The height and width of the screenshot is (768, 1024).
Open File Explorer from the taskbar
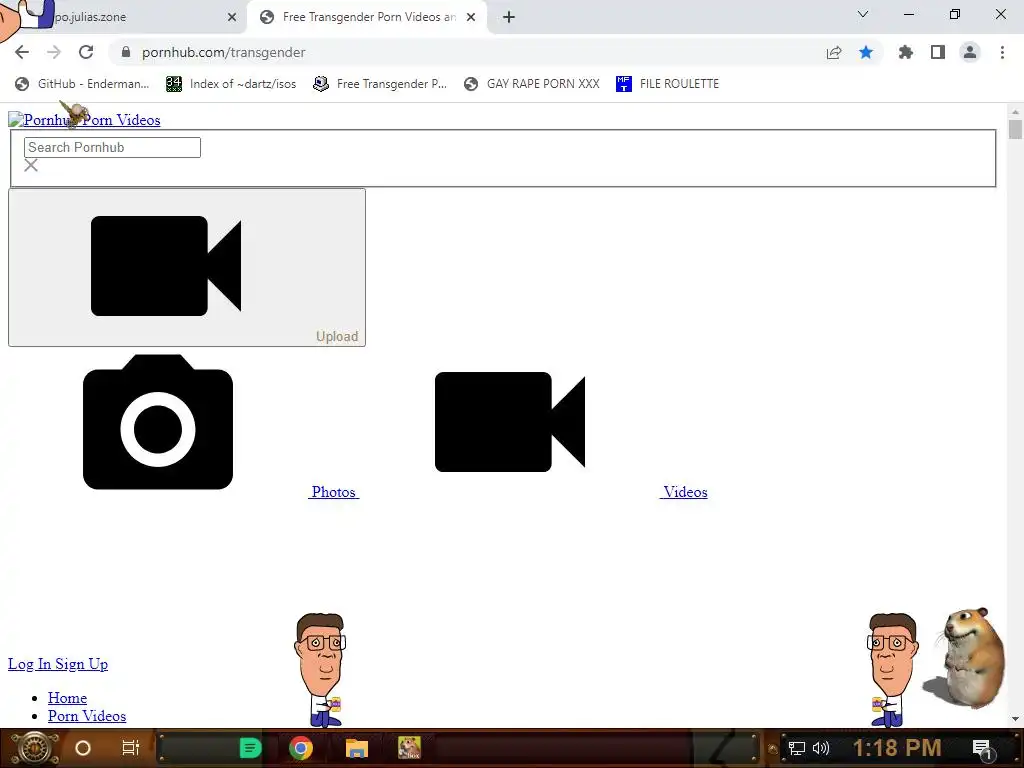tap(357, 748)
